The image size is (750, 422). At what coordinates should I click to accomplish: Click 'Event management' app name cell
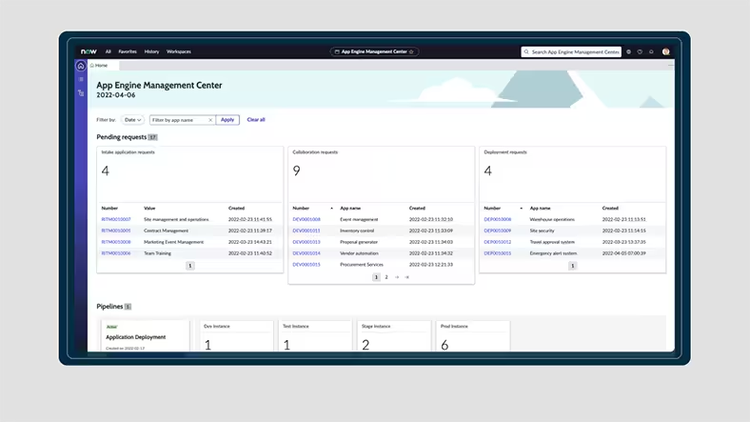point(359,220)
